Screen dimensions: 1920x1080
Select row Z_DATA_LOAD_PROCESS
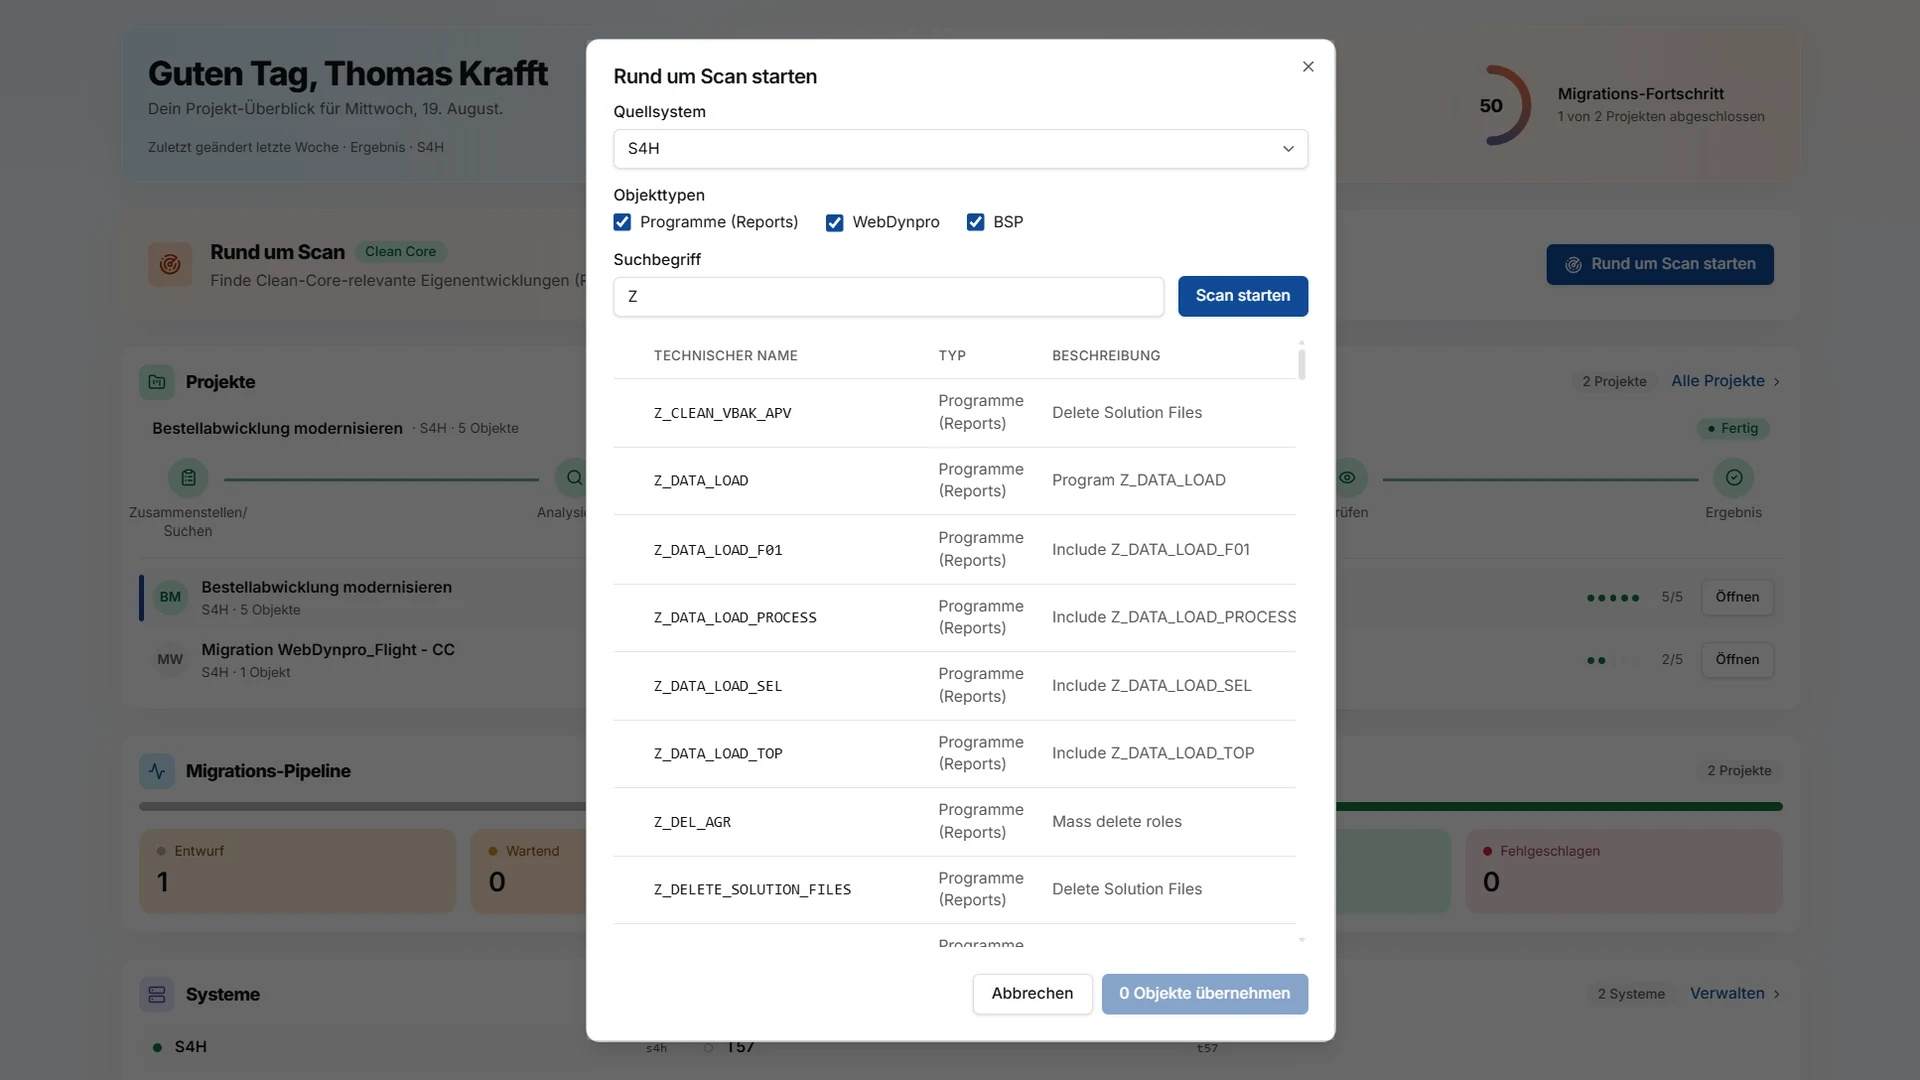click(x=954, y=618)
